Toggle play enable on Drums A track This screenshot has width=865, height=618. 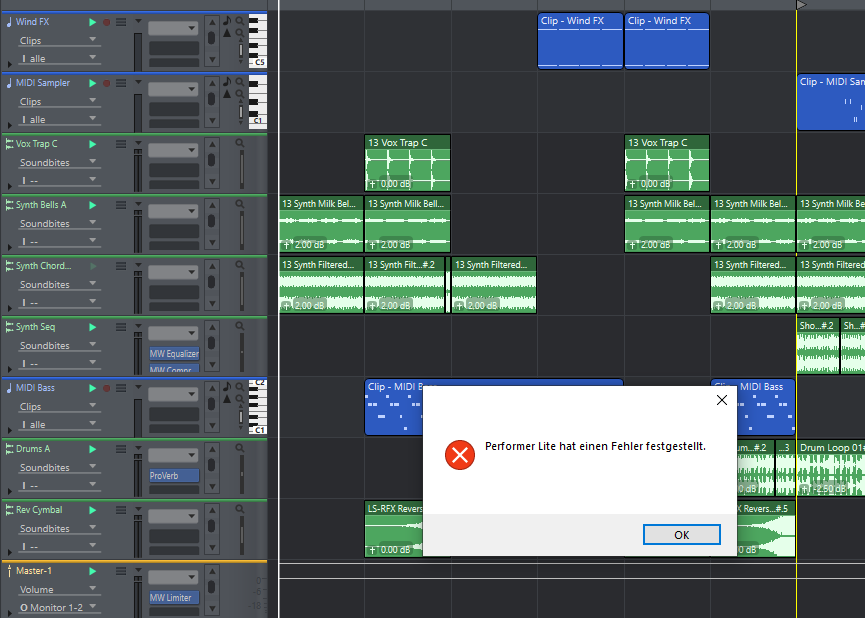coord(93,449)
